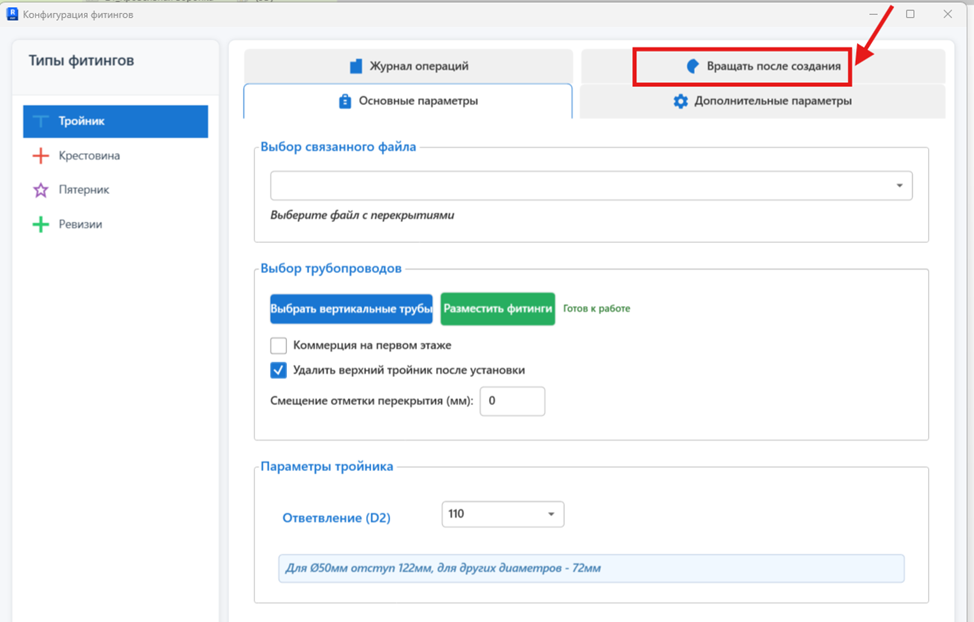The image size is (974, 622).
Task: Click the Параметры тройника group title
Action: tap(327, 467)
